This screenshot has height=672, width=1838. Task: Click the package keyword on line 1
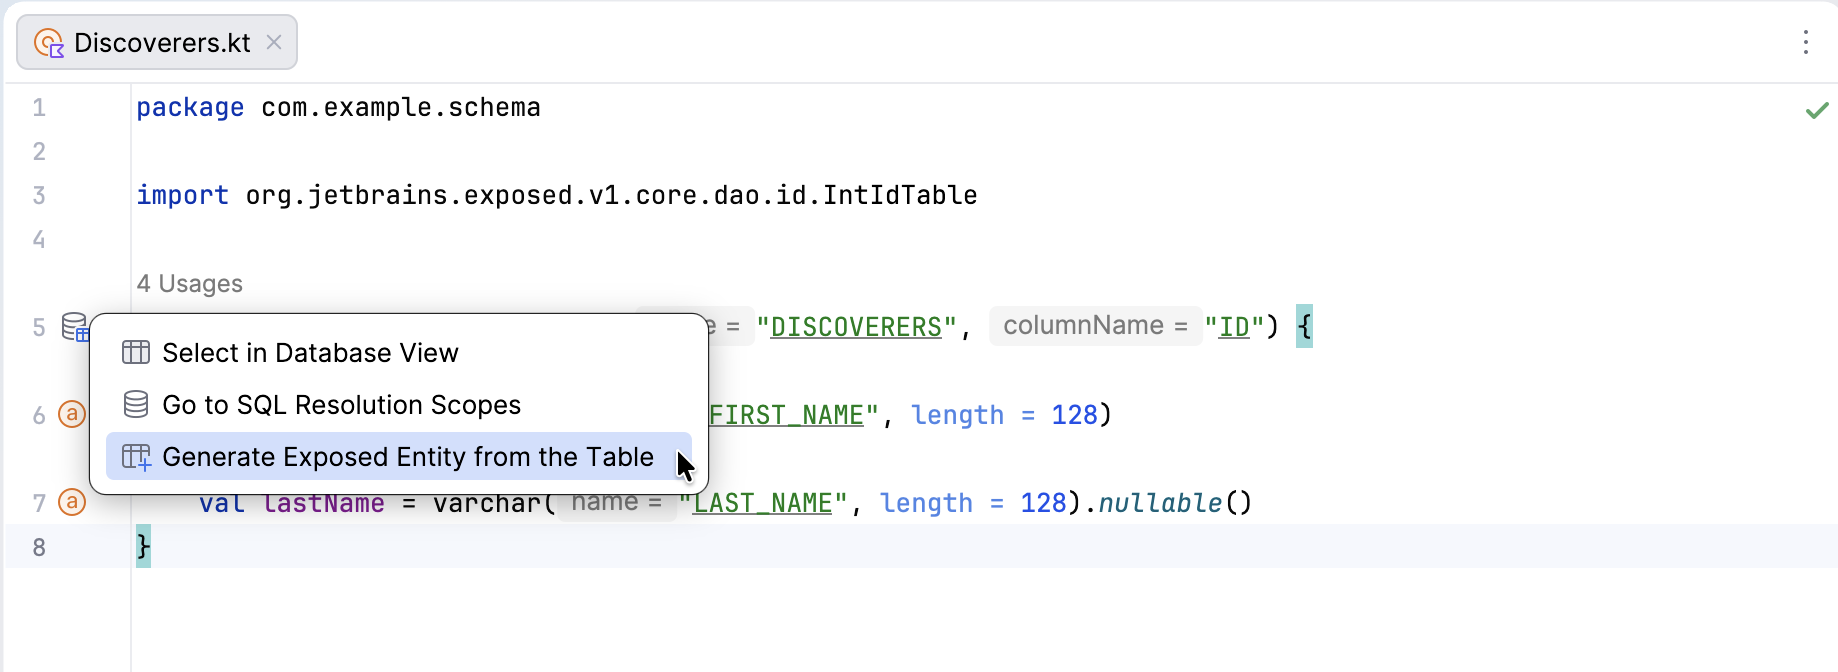190,108
